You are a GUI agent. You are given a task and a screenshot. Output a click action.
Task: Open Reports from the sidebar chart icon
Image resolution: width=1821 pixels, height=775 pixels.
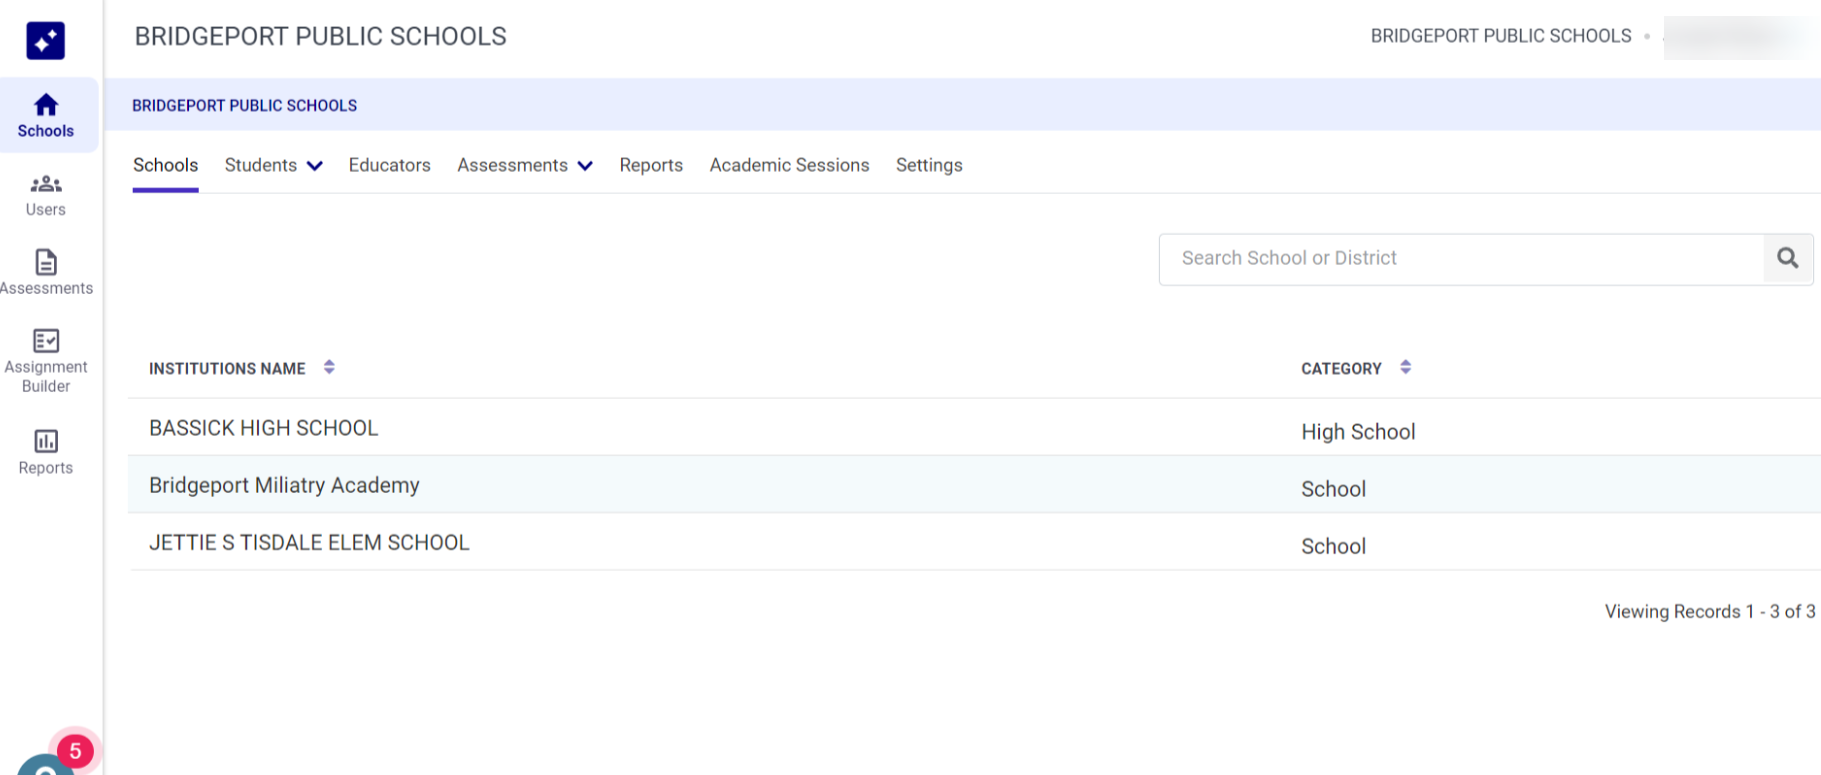pyautogui.click(x=46, y=452)
